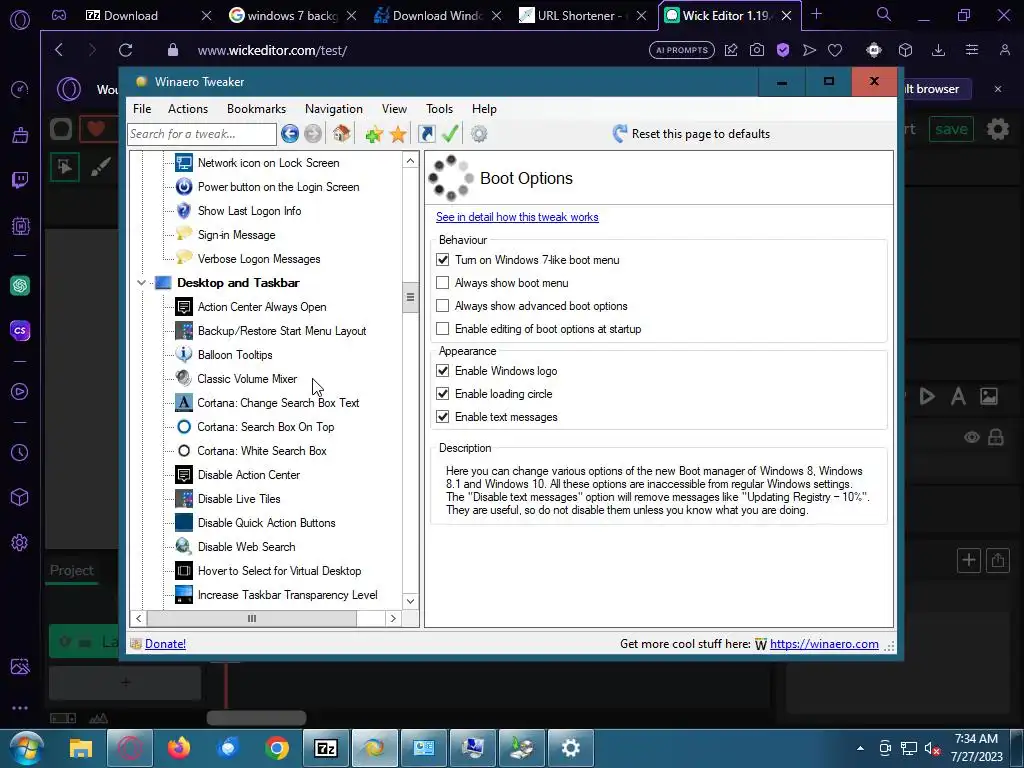Select Disable Action Center tweak
Image resolution: width=1024 pixels, height=768 pixels.
coord(249,475)
